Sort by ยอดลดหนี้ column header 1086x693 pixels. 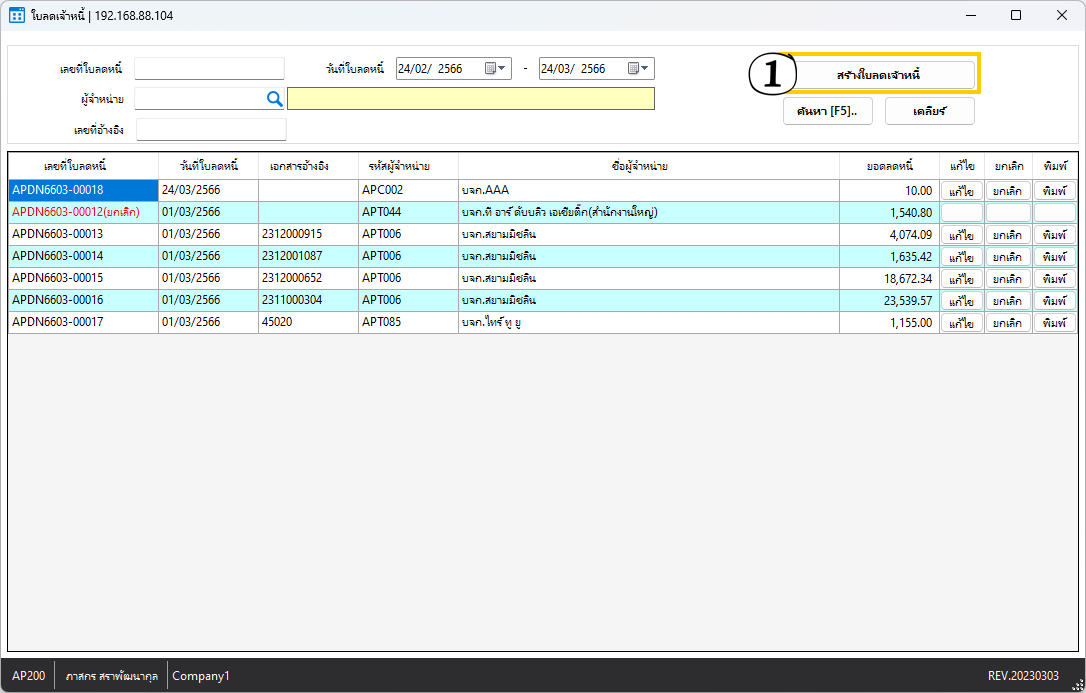[x=888, y=166]
